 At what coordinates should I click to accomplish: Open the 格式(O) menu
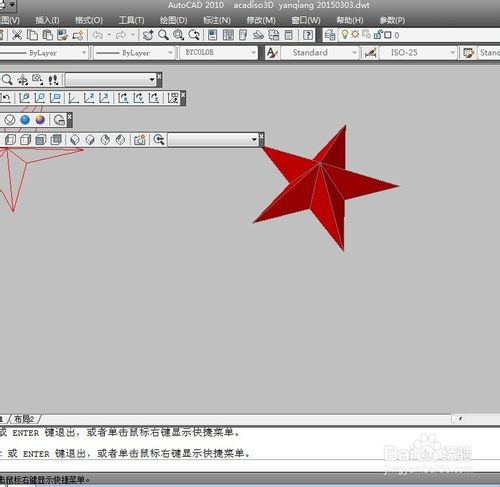tap(89, 20)
